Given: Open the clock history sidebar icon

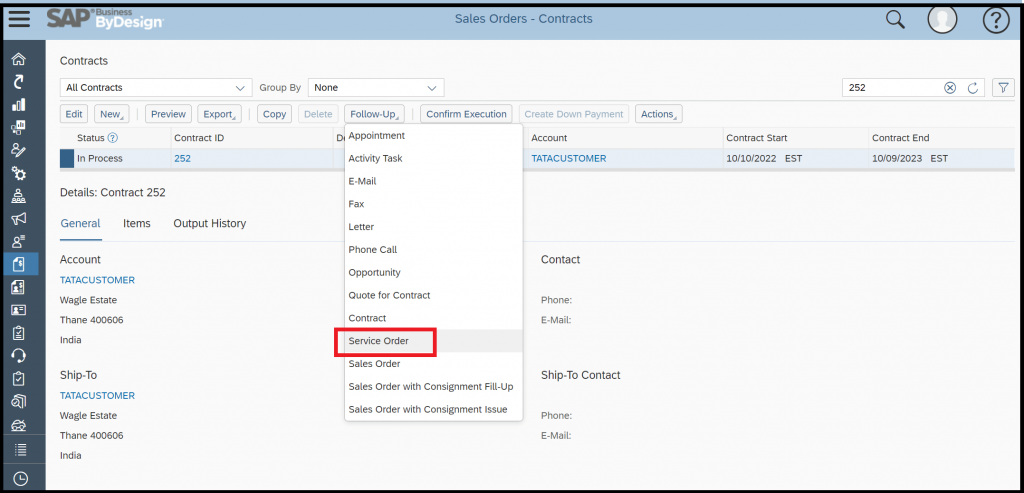Looking at the screenshot, I should [x=20, y=479].
